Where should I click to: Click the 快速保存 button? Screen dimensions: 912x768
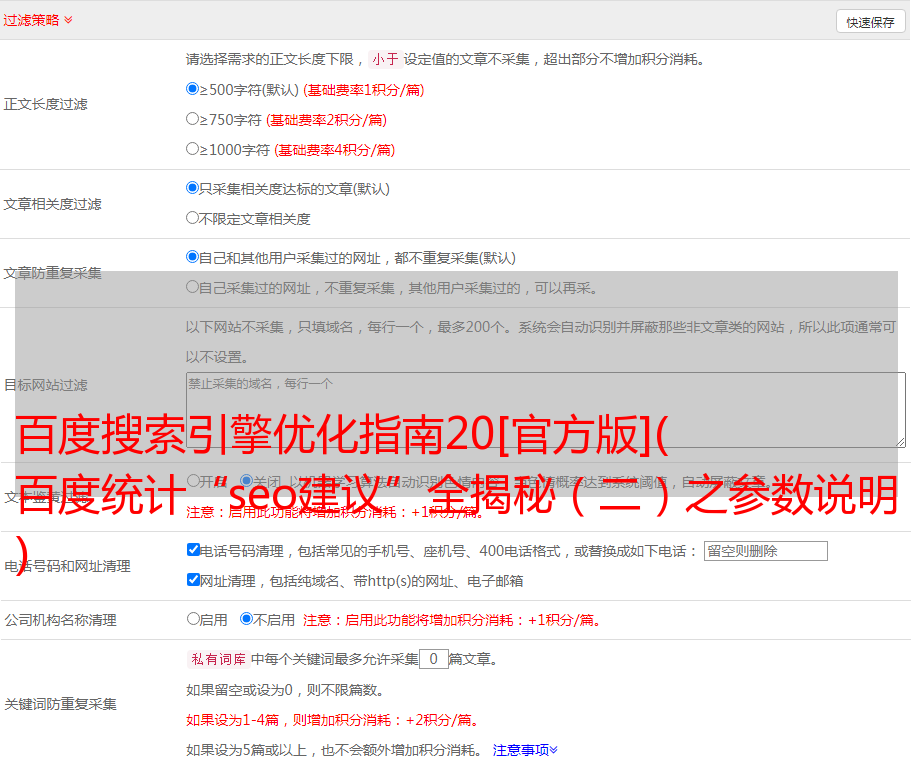click(x=870, y=22)
